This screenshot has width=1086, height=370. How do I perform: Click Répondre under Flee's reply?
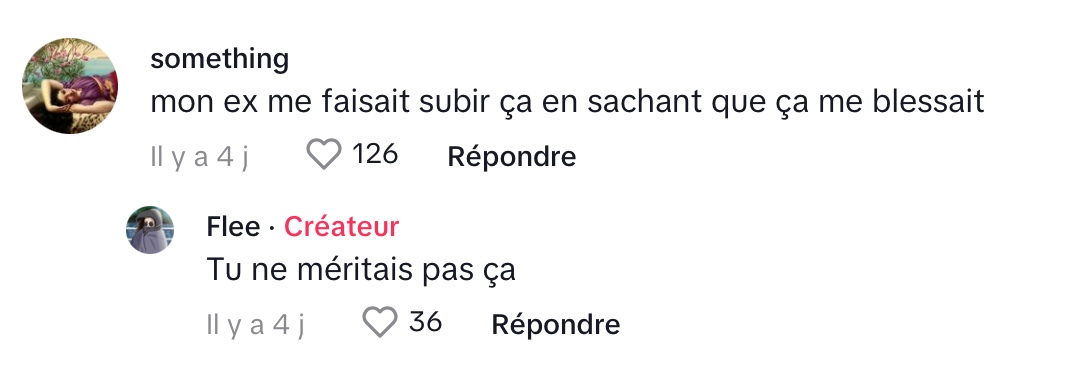pyautogui.click(x=555, y=324)
